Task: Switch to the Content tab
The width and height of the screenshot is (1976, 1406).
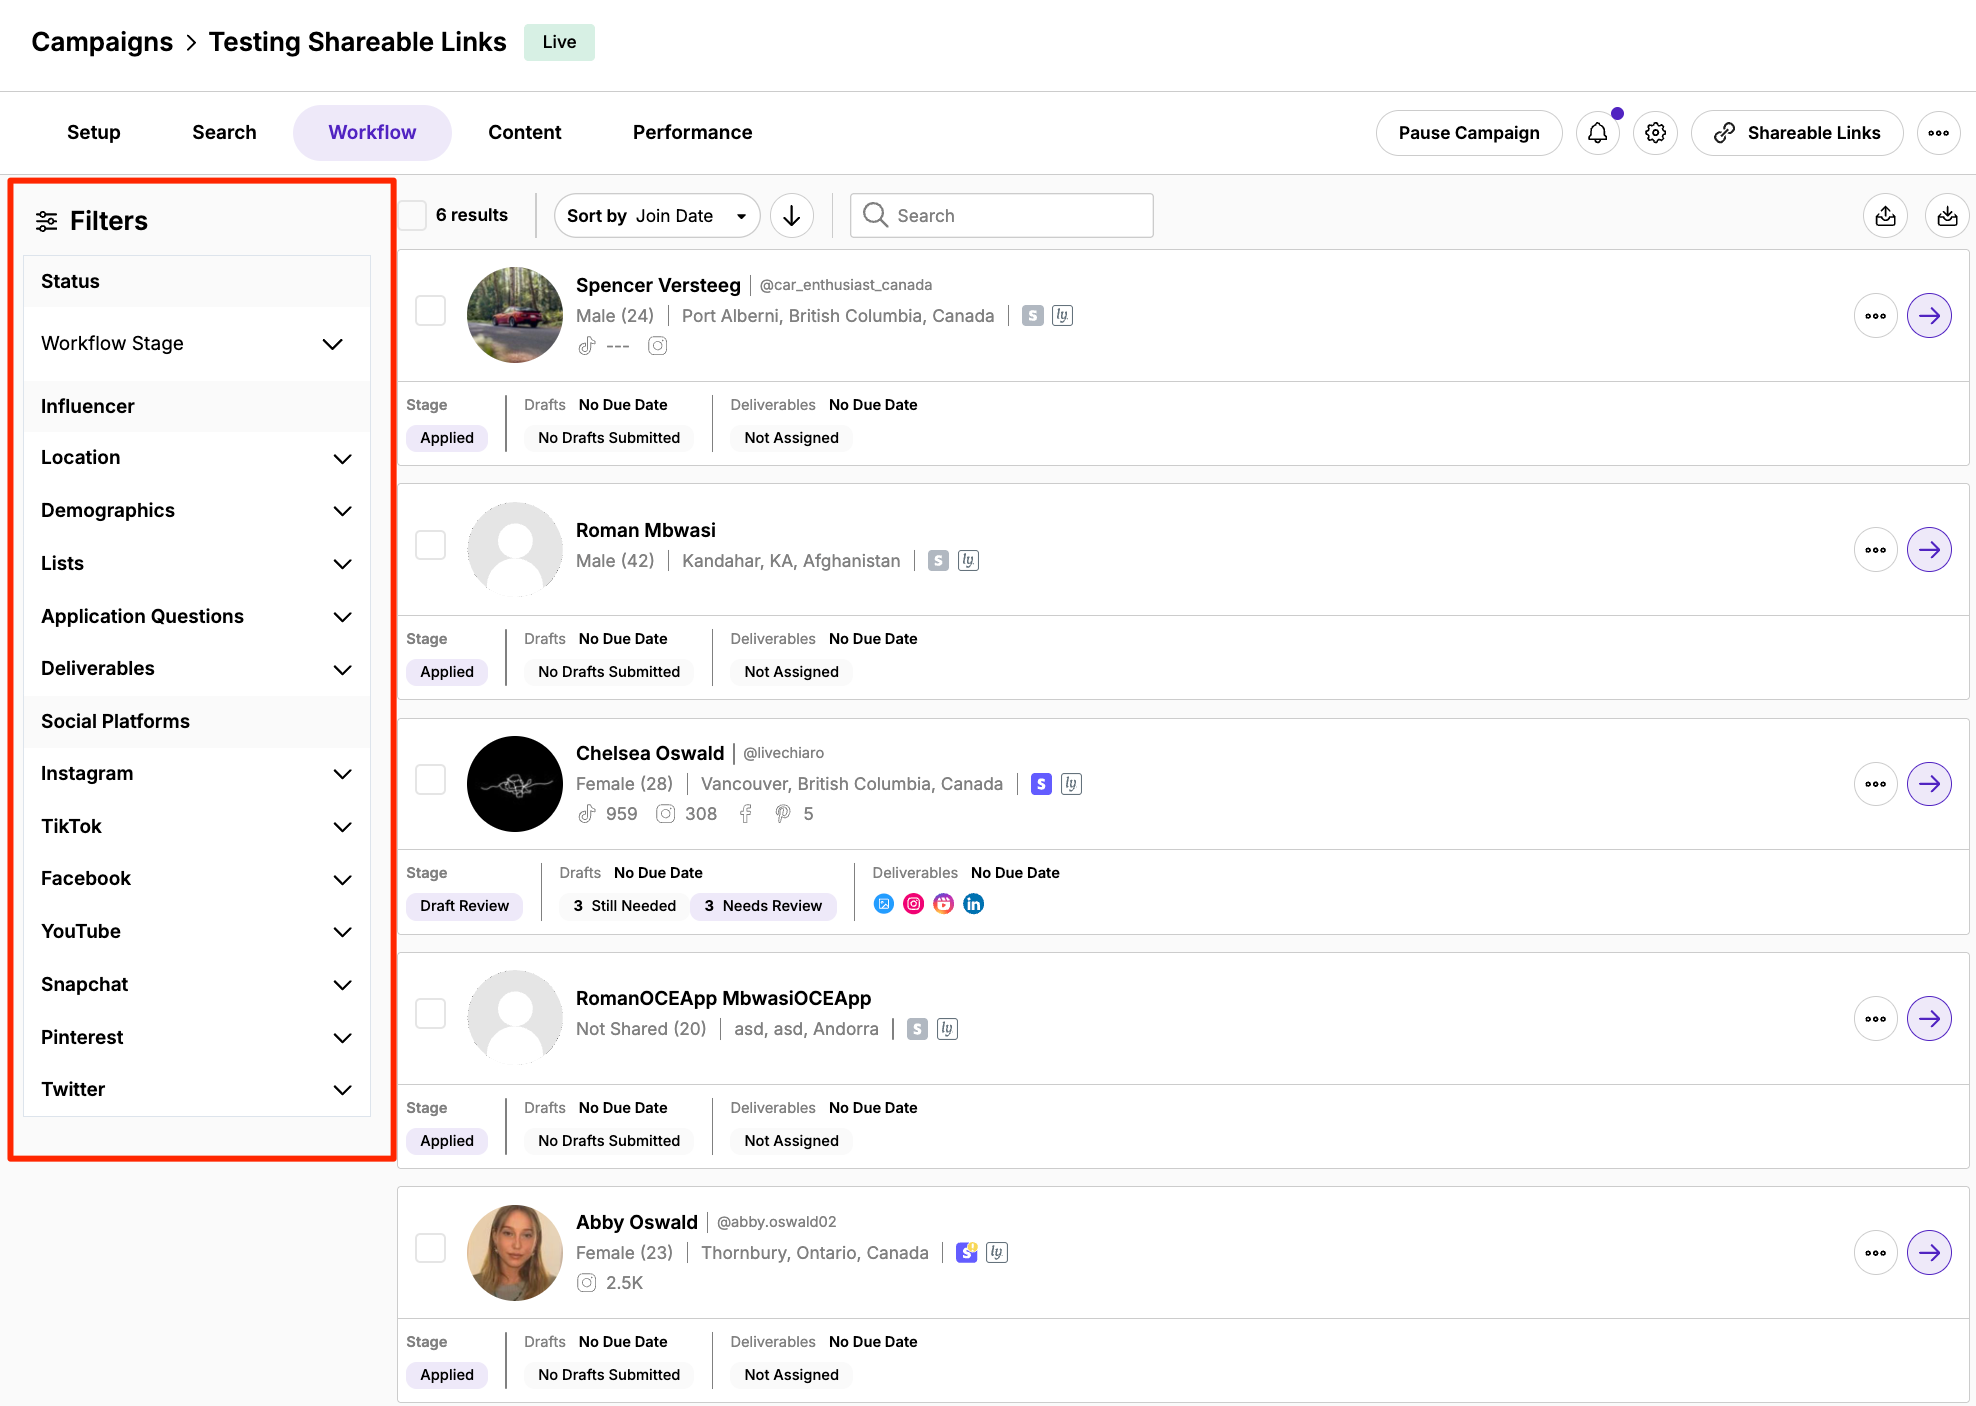Action: 524,133
